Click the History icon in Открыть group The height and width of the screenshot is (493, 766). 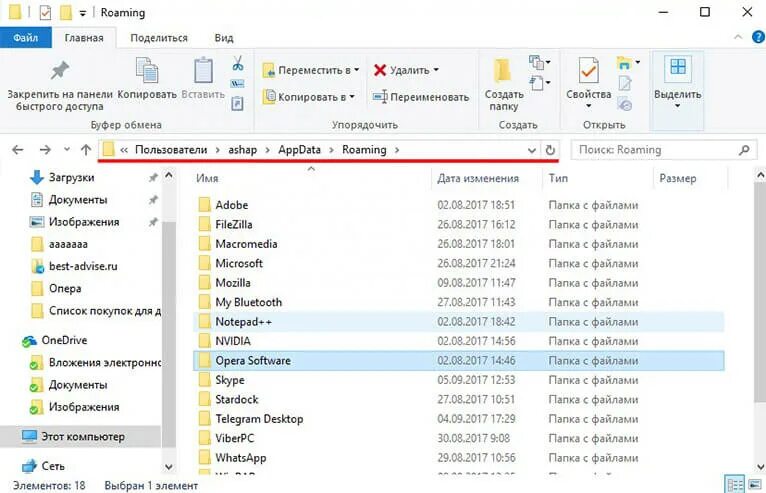coord(625,104)
